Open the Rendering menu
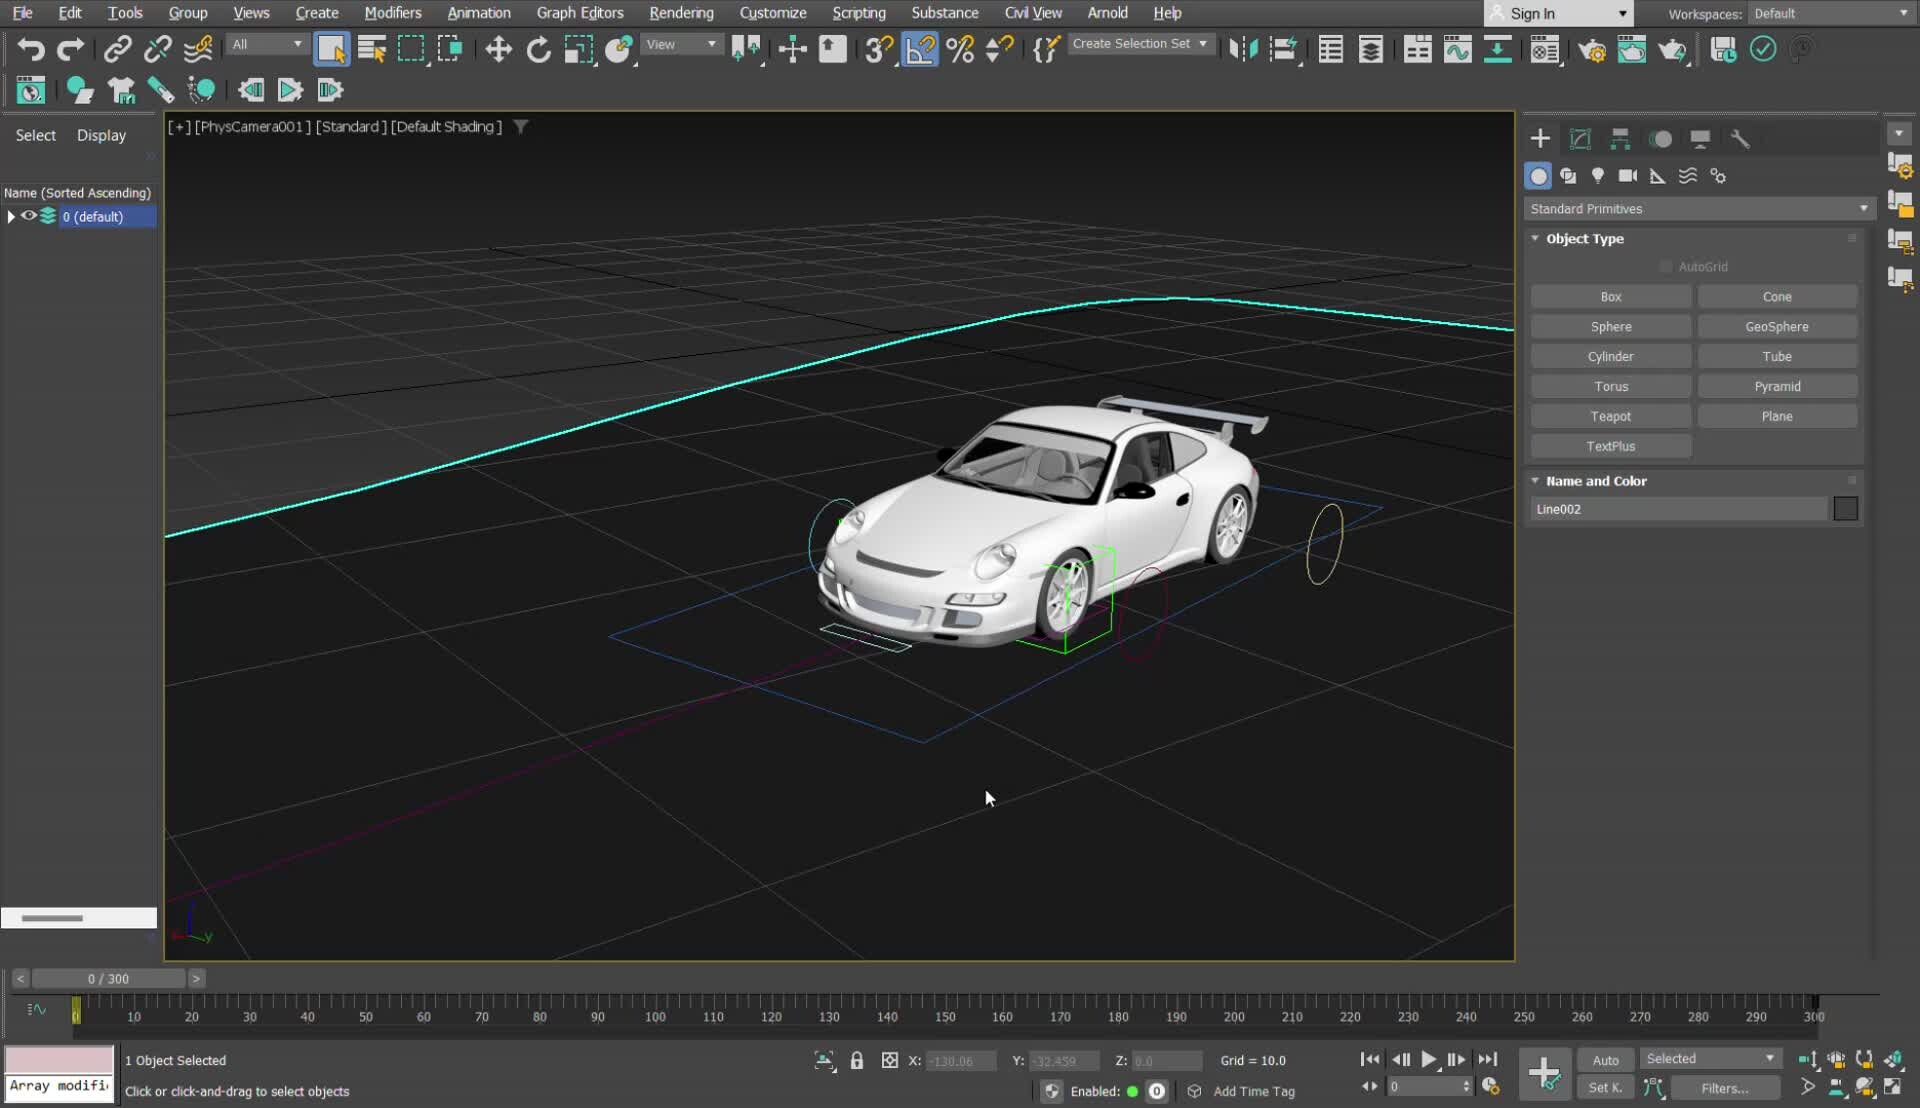This screenshot has width=1920, height=1108. coord(681,12)
